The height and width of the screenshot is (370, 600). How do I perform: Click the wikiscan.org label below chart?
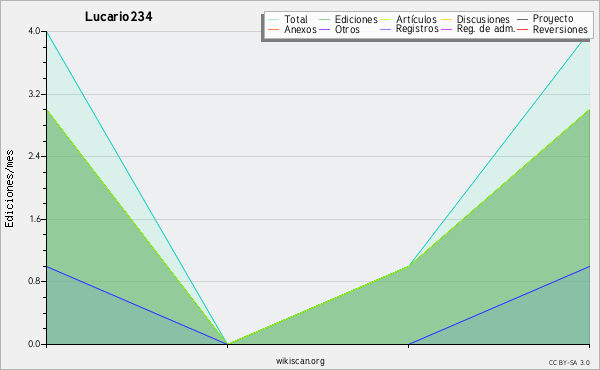(x=300, y=361)
